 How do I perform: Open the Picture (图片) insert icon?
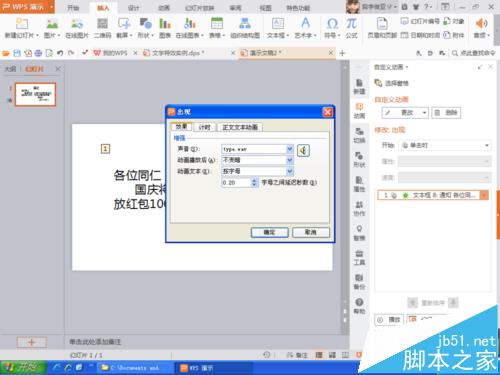click(52, 24)
